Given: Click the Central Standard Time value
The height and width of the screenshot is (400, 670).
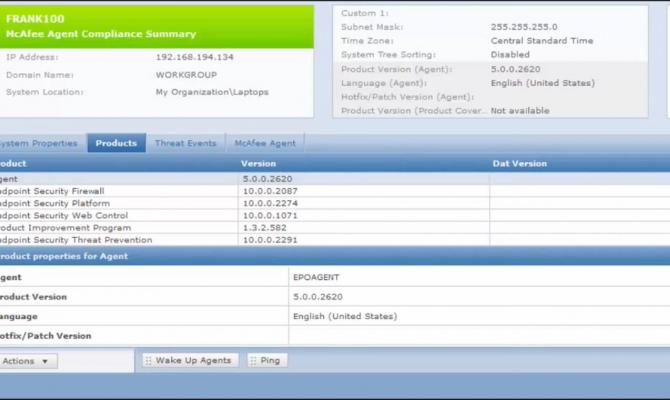Looking at the screenshot, I should tap(542, 41).
